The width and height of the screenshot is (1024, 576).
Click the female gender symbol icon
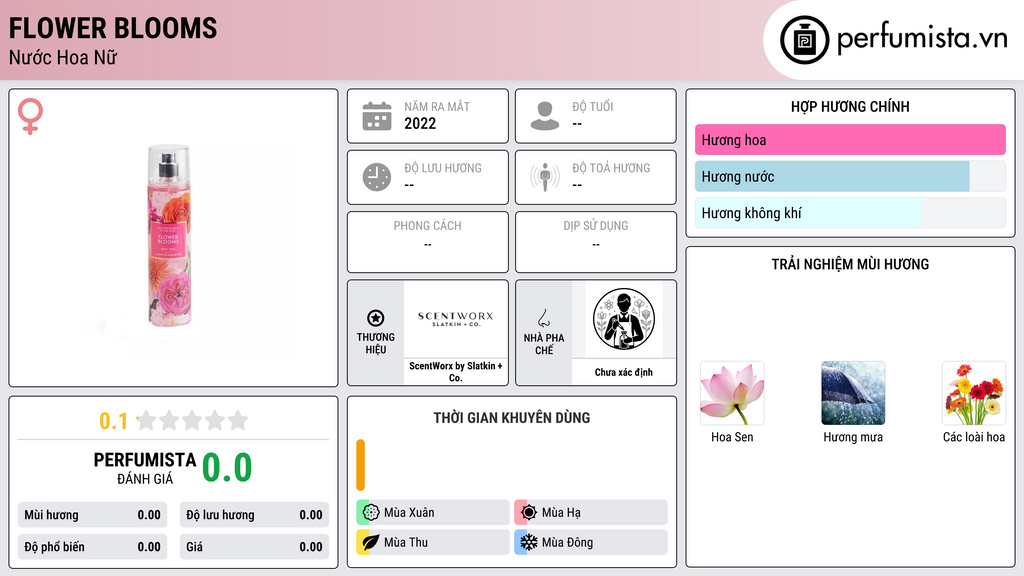30,116
